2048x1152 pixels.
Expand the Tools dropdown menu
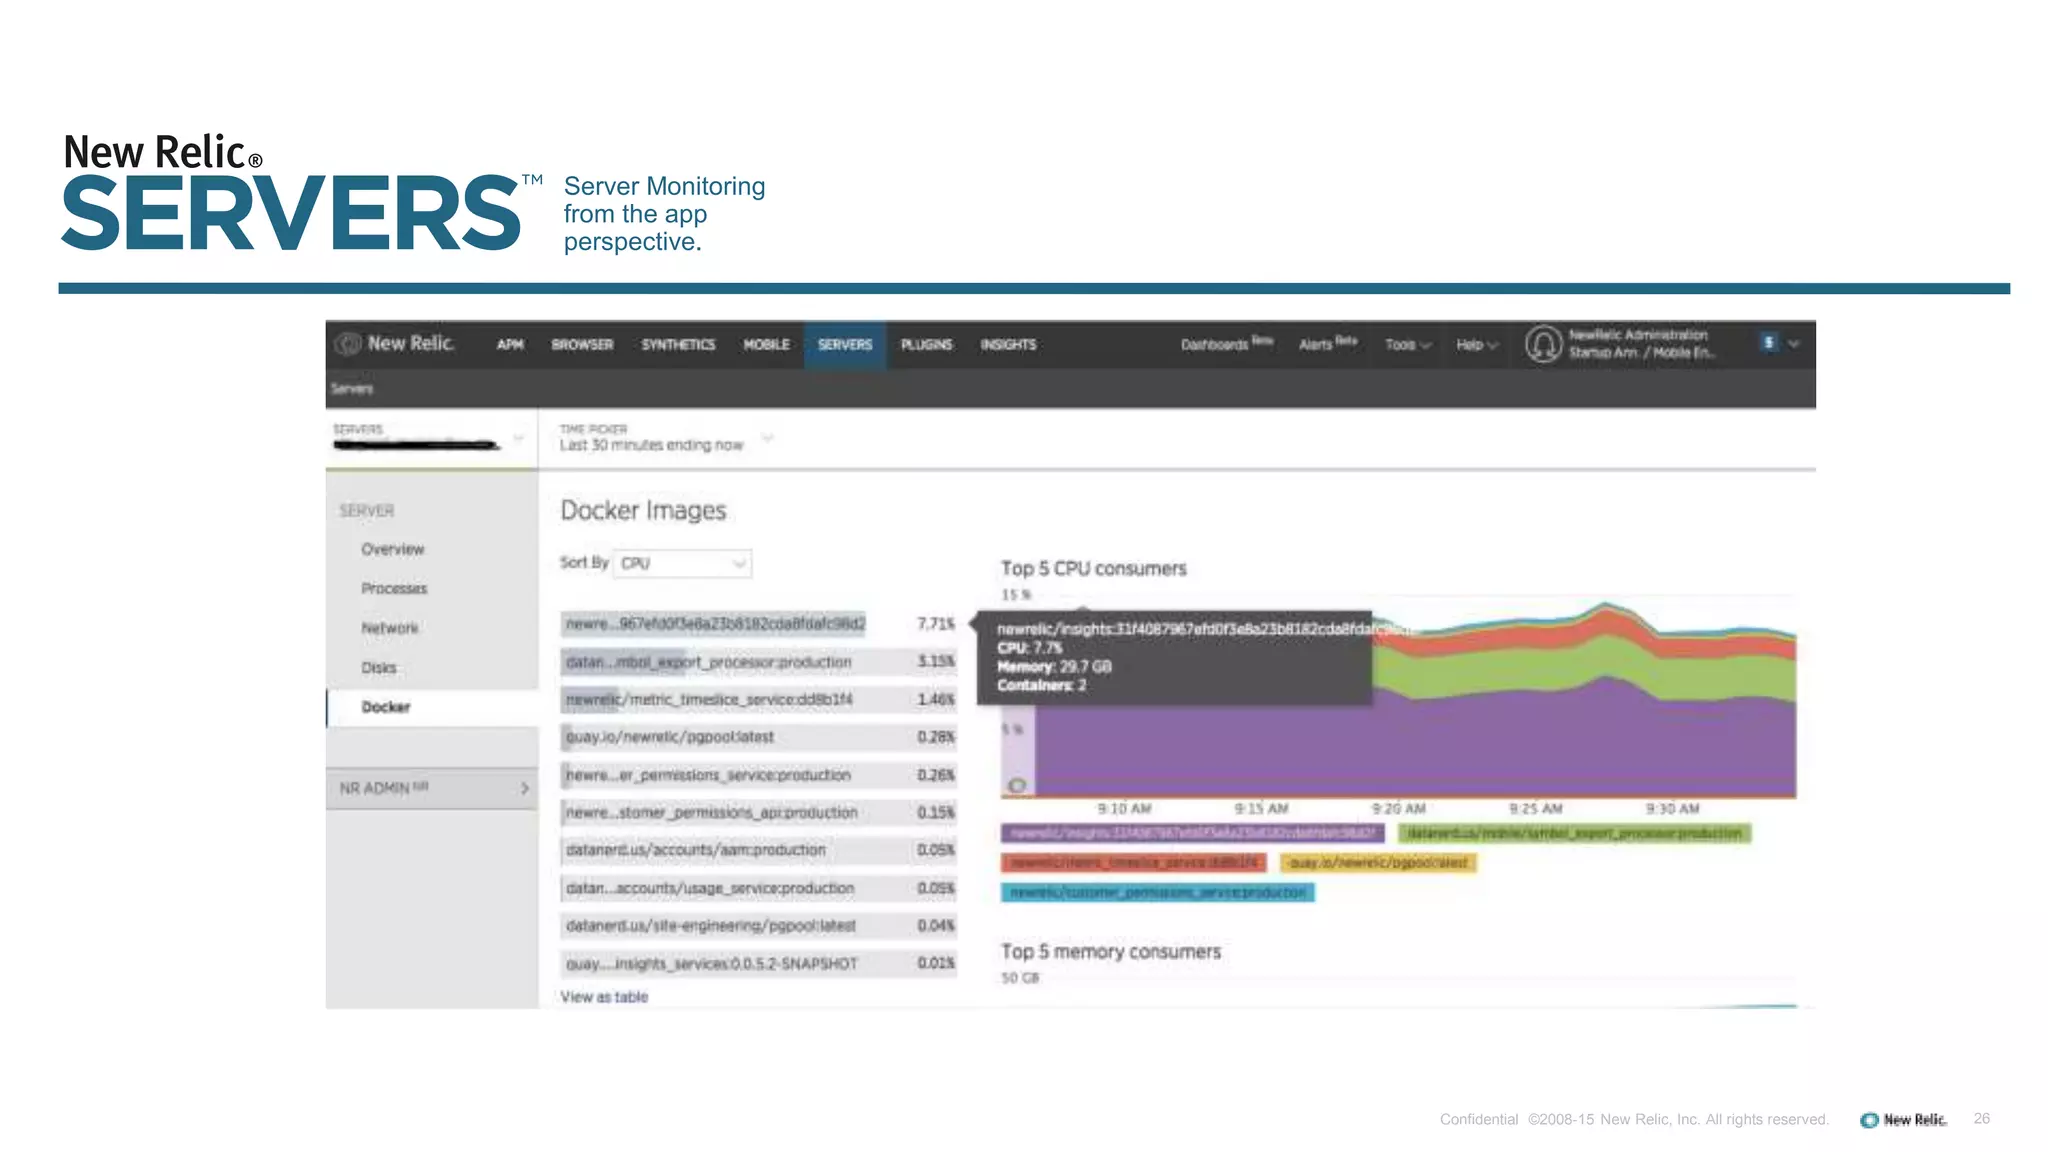coord(1408,345)
